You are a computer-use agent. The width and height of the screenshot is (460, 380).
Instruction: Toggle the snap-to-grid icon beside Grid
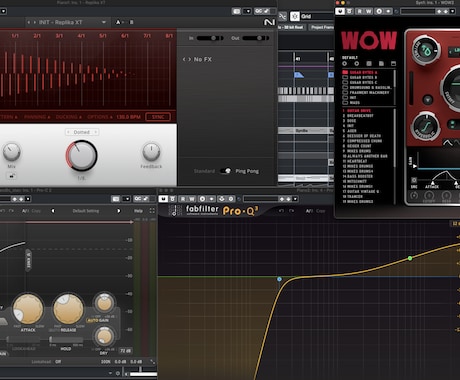pos(295,16)
